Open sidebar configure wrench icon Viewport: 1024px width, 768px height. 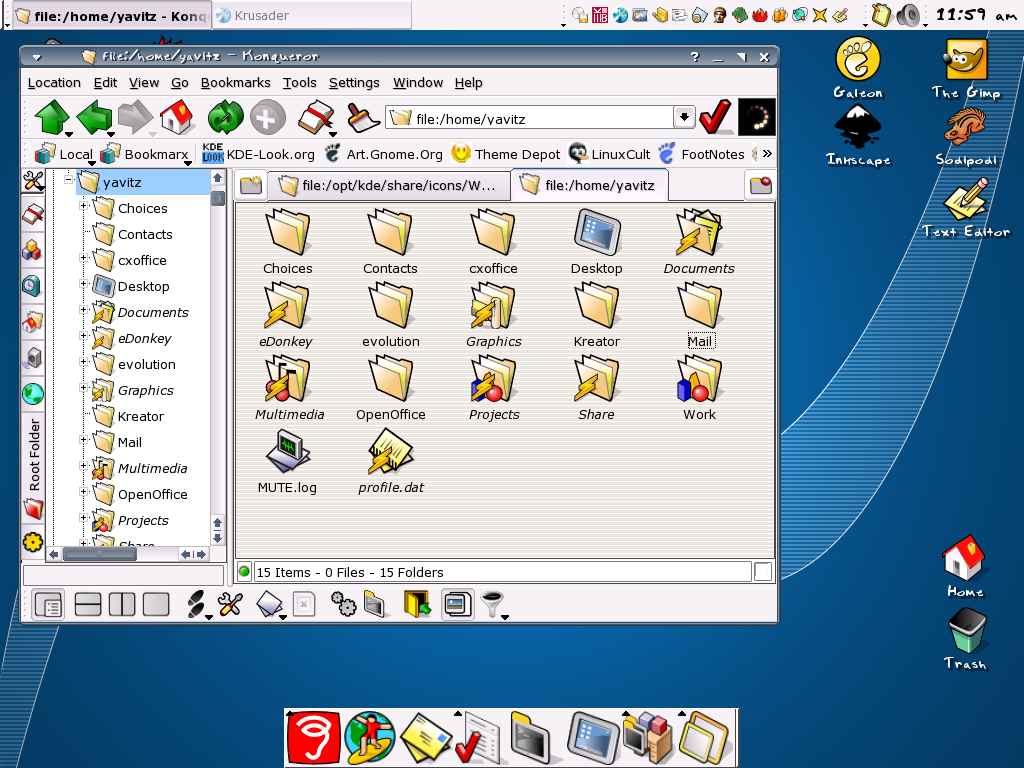(x=33, y=181)
